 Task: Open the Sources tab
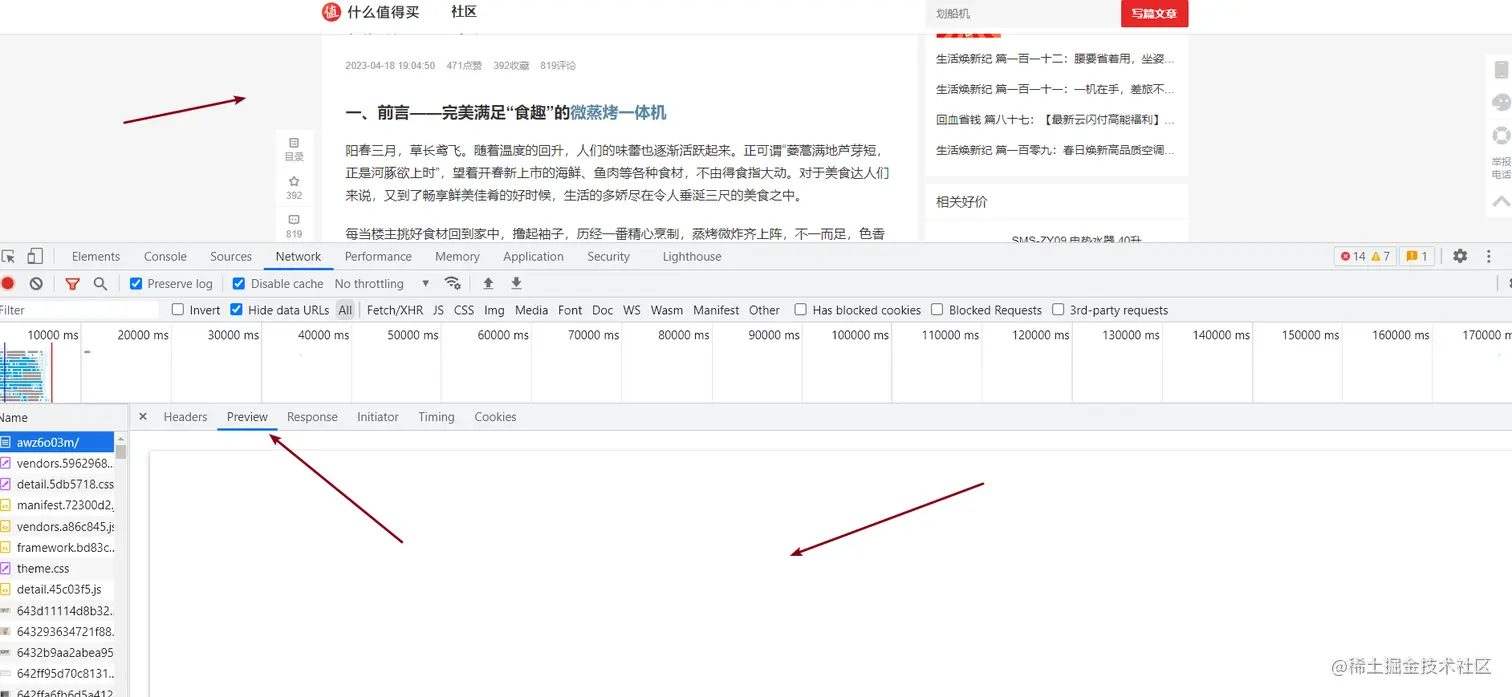[231, 256]
